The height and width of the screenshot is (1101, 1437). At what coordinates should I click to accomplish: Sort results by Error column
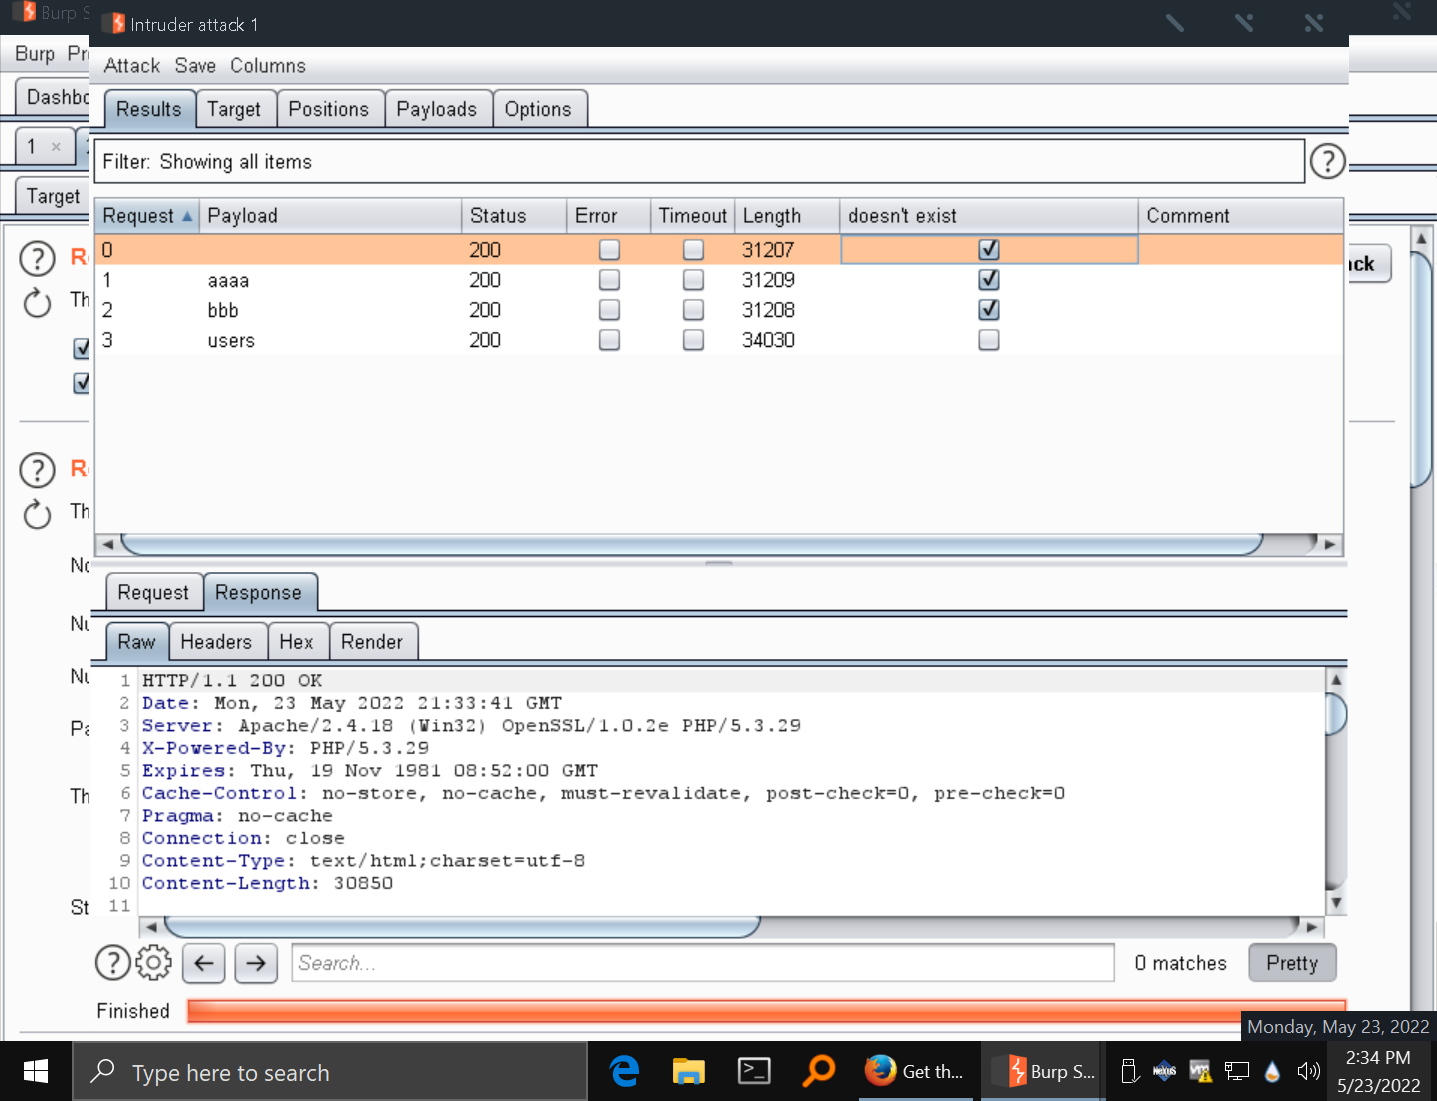(609, 216)
